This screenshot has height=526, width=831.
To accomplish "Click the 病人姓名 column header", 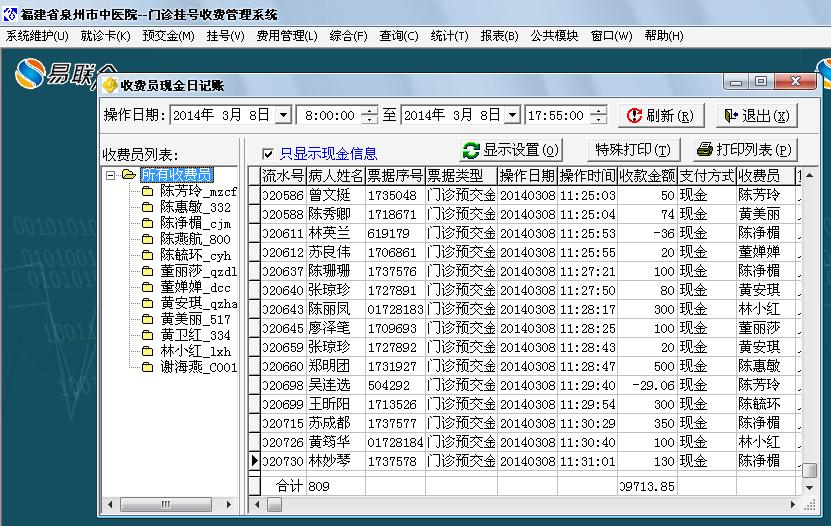I will (x=336, y=176).
